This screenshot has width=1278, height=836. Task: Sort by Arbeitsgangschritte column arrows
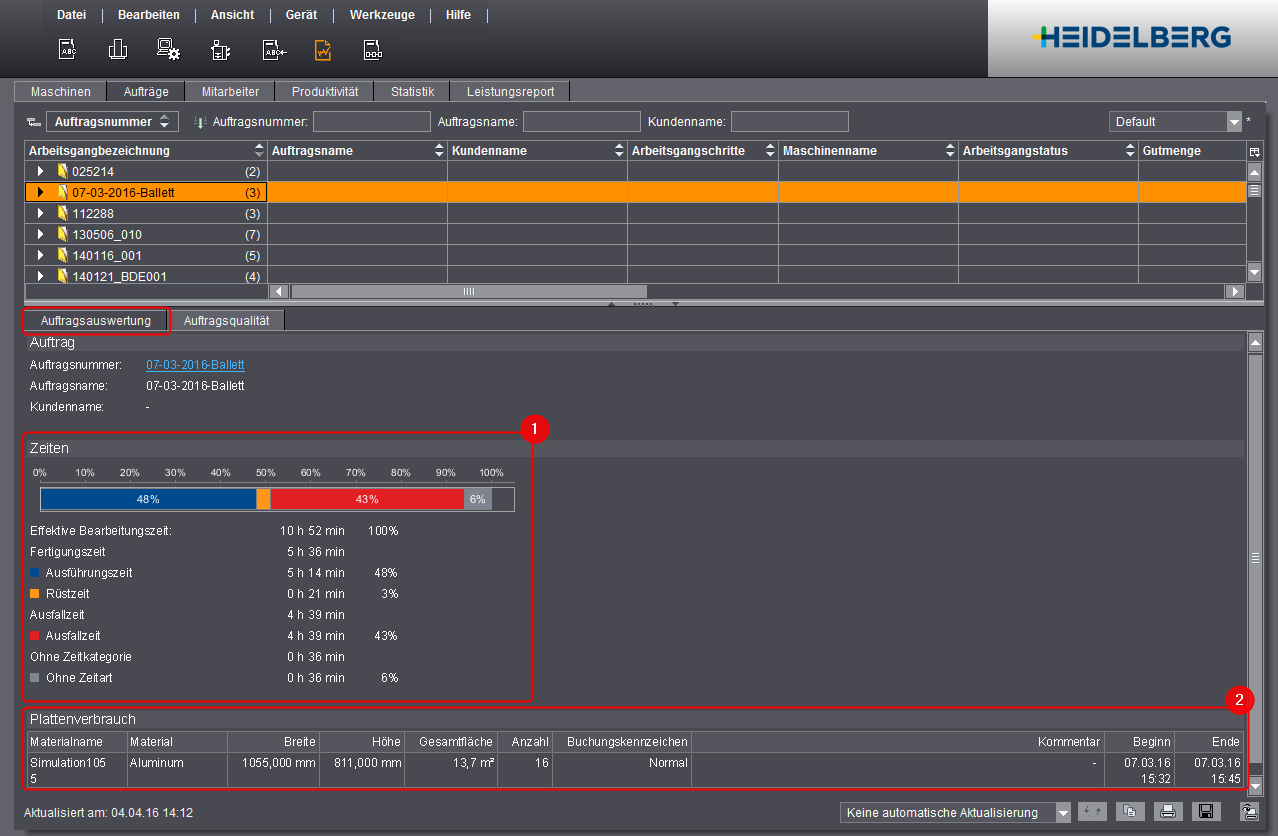coord(769,151)
